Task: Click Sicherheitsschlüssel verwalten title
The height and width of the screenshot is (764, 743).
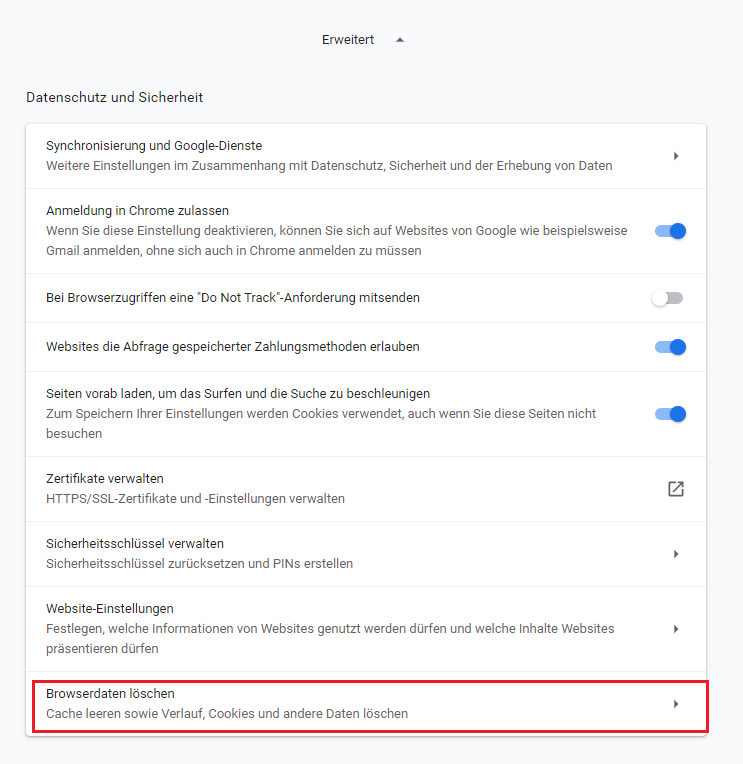Action: point(135,543)
